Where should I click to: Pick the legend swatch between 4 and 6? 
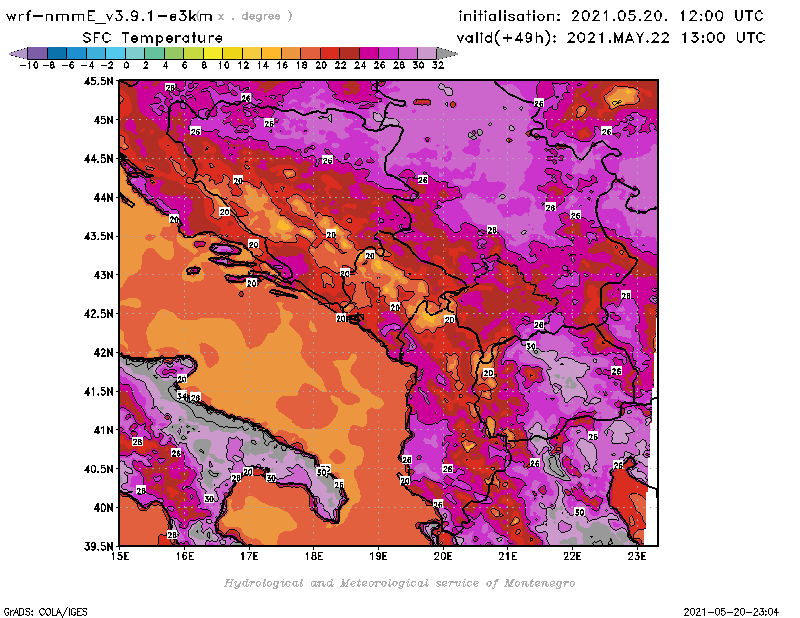174,53
